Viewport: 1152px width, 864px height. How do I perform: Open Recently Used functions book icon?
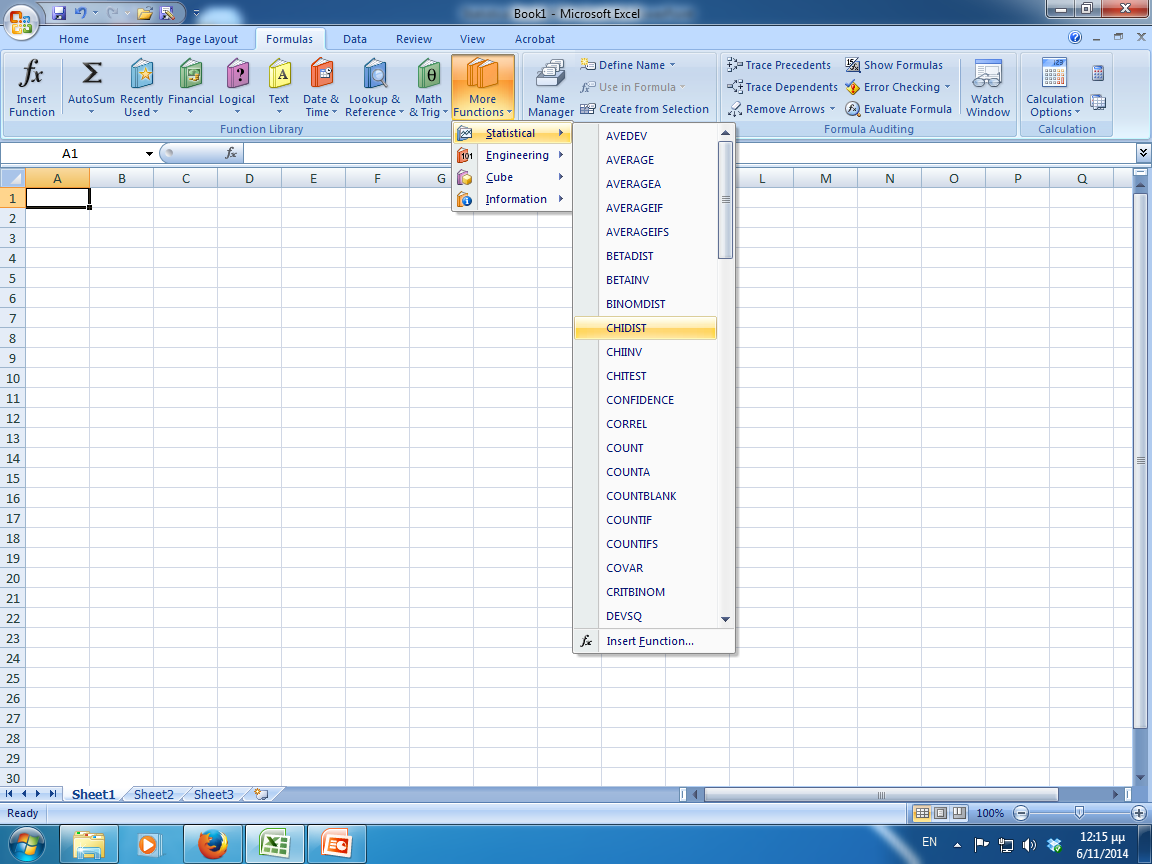pos(142,73)
